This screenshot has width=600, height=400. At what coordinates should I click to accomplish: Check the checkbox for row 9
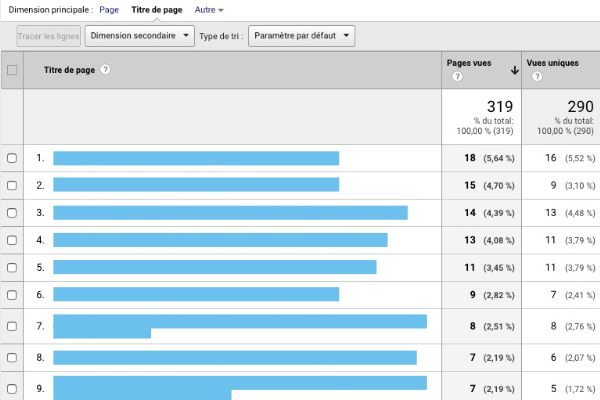coord(12,388)
